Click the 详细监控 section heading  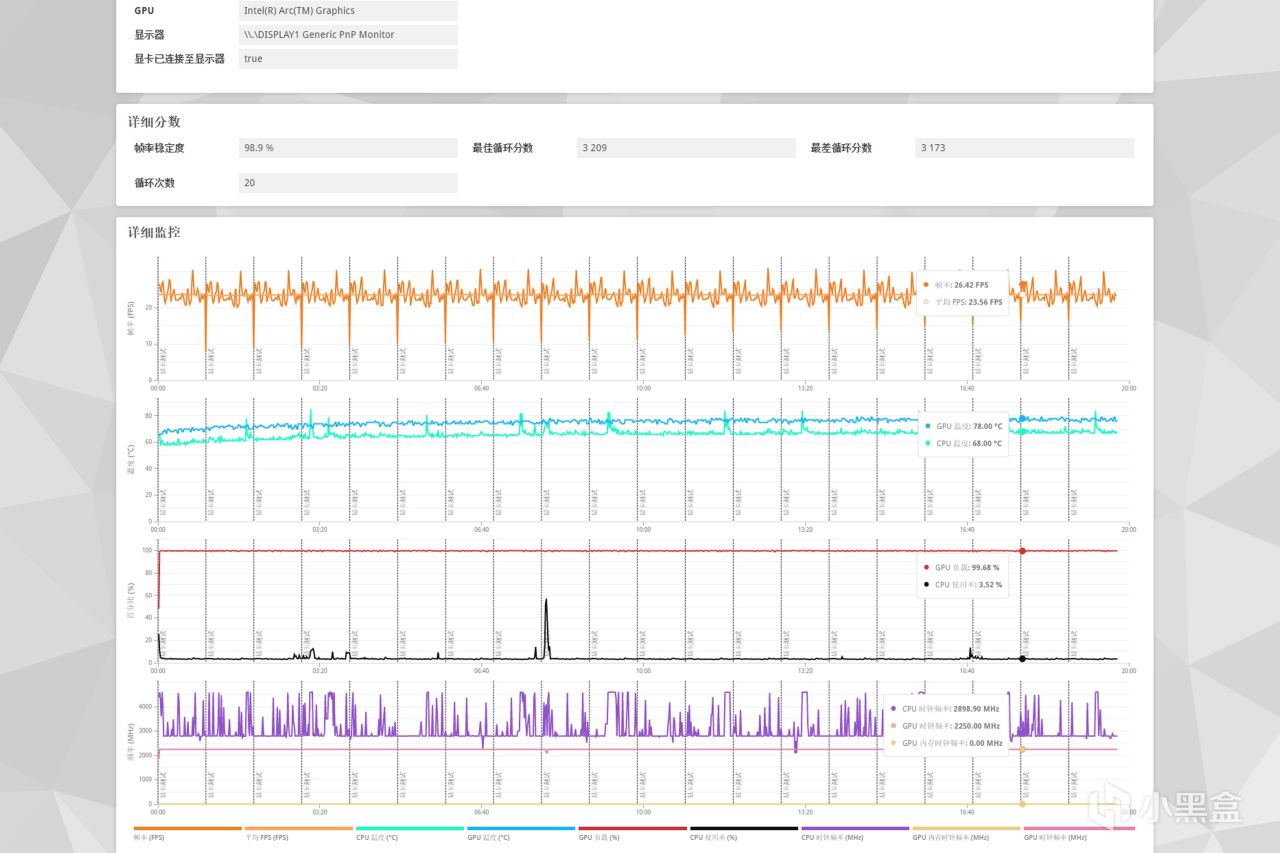pos(154,233)
